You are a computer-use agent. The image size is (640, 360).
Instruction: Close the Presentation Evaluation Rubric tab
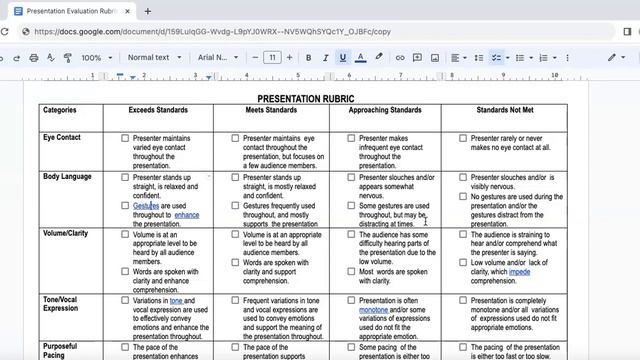coord(127,11)
